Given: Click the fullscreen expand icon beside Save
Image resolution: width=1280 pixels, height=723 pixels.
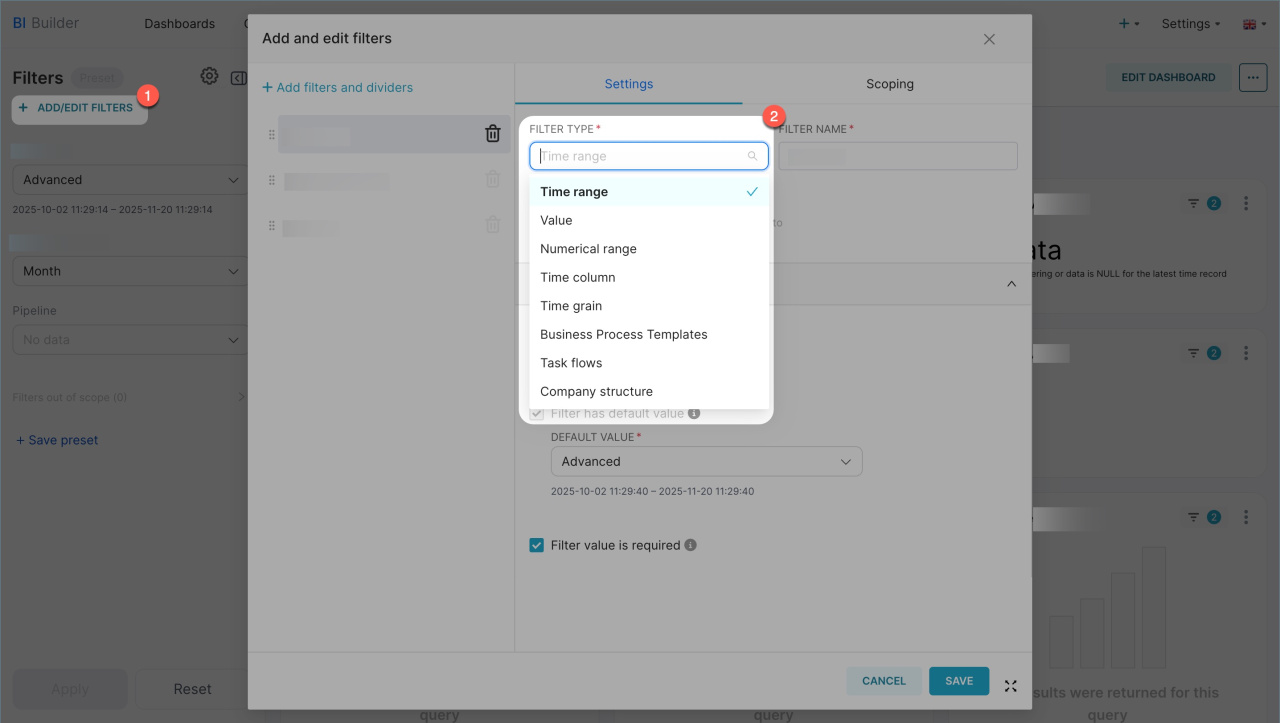Looking at the screenshot, I should tap(1010, 686).
